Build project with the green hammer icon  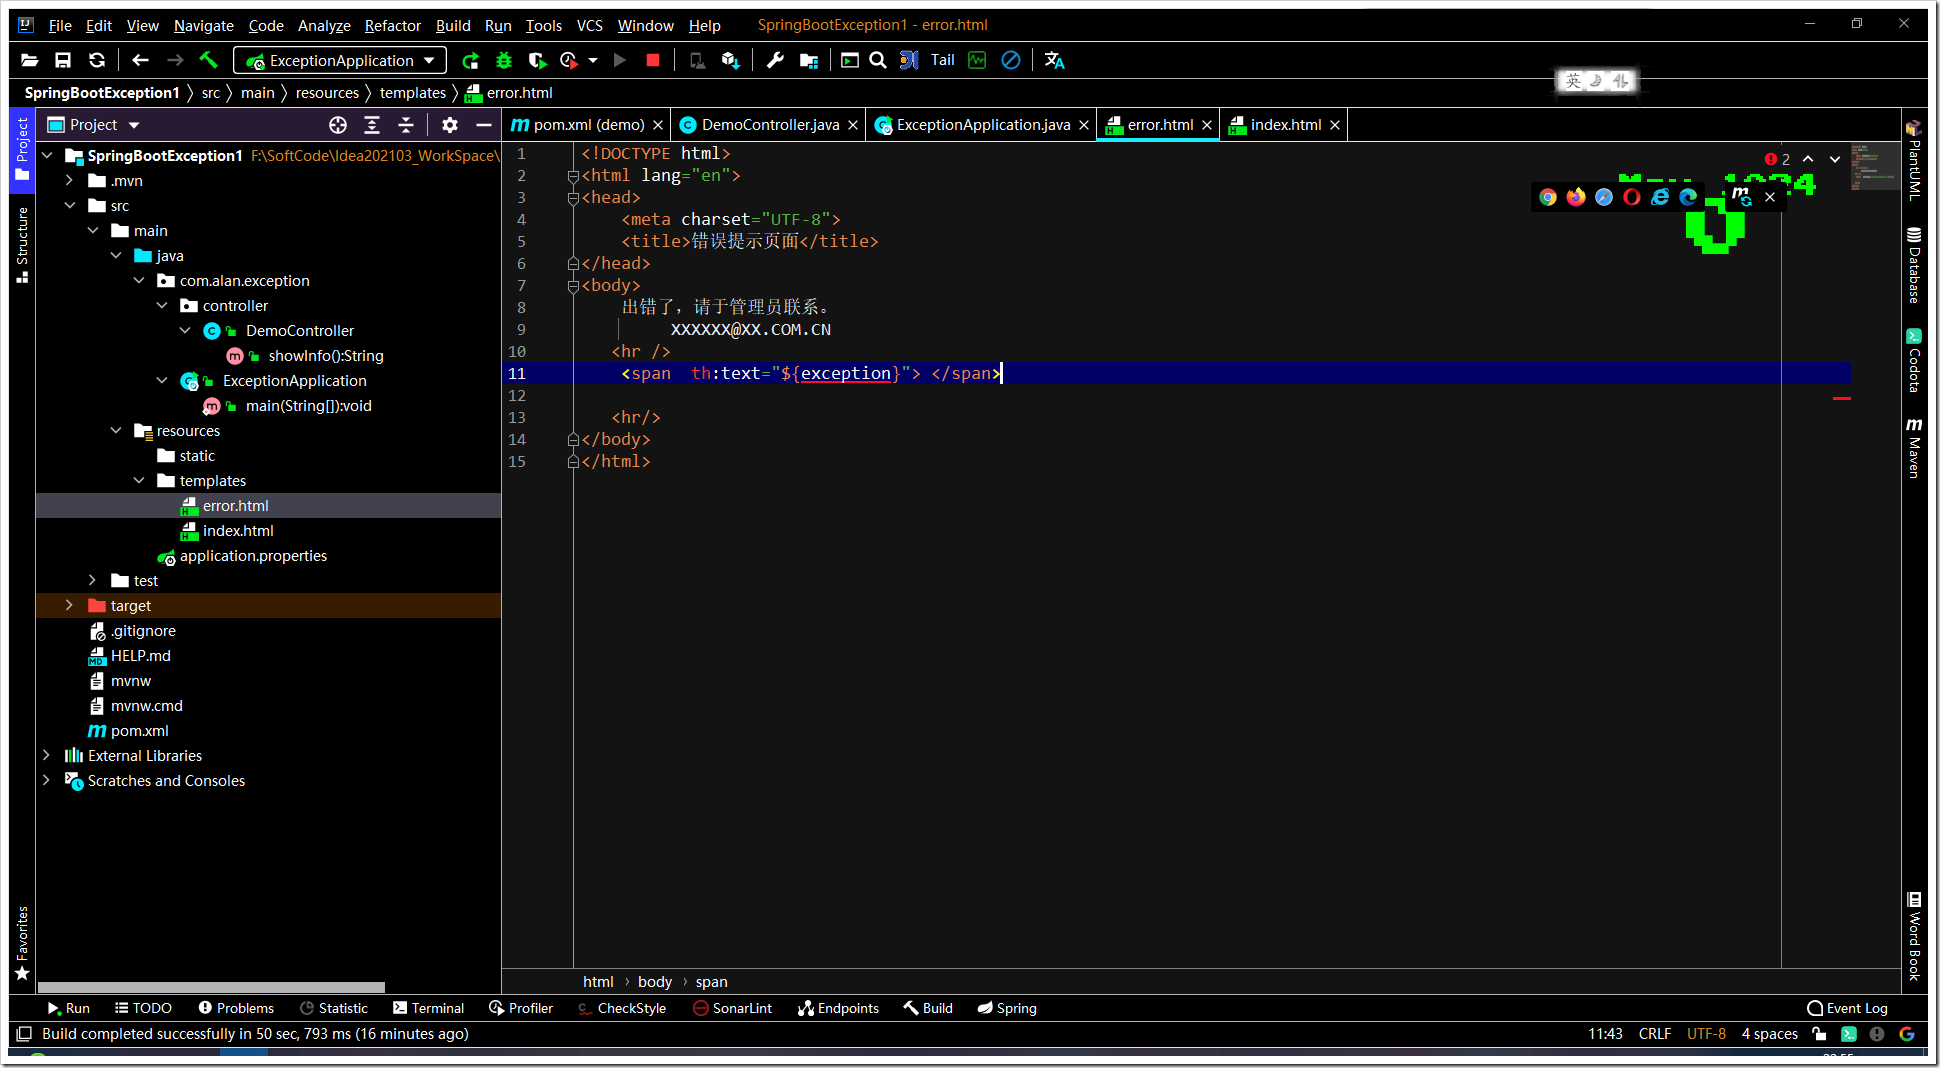tap(208, 60)
